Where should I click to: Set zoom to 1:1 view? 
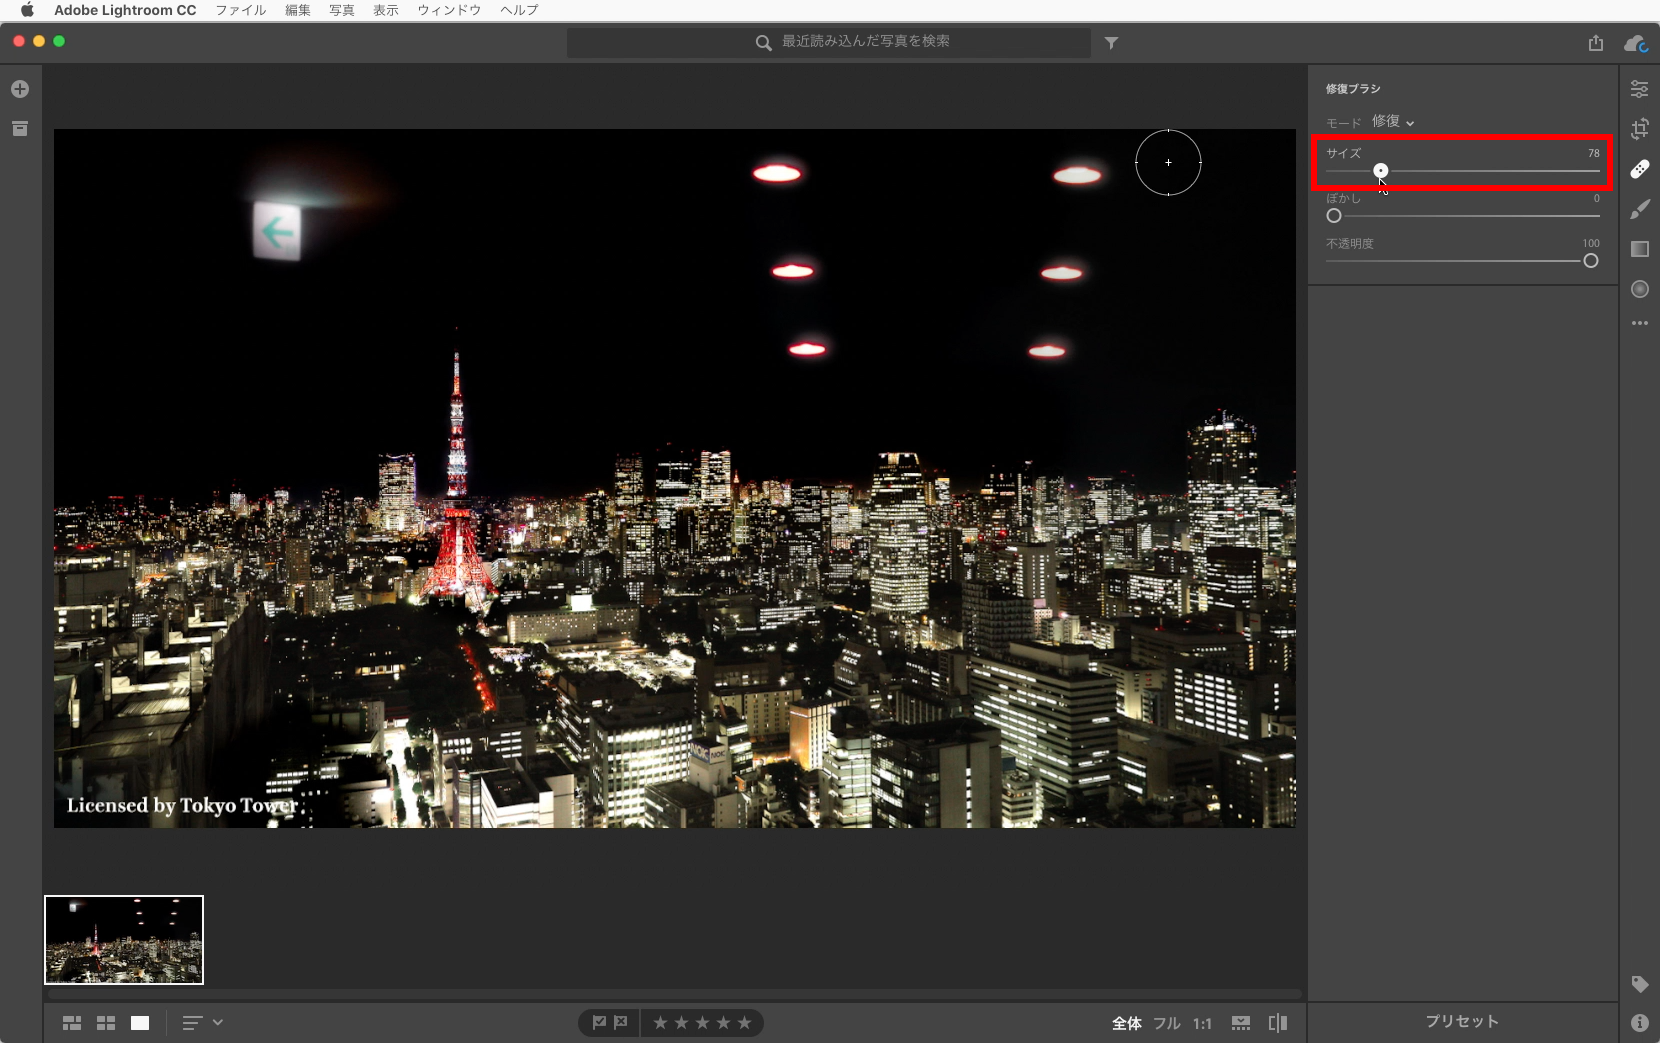(x=1202, y=1023)
